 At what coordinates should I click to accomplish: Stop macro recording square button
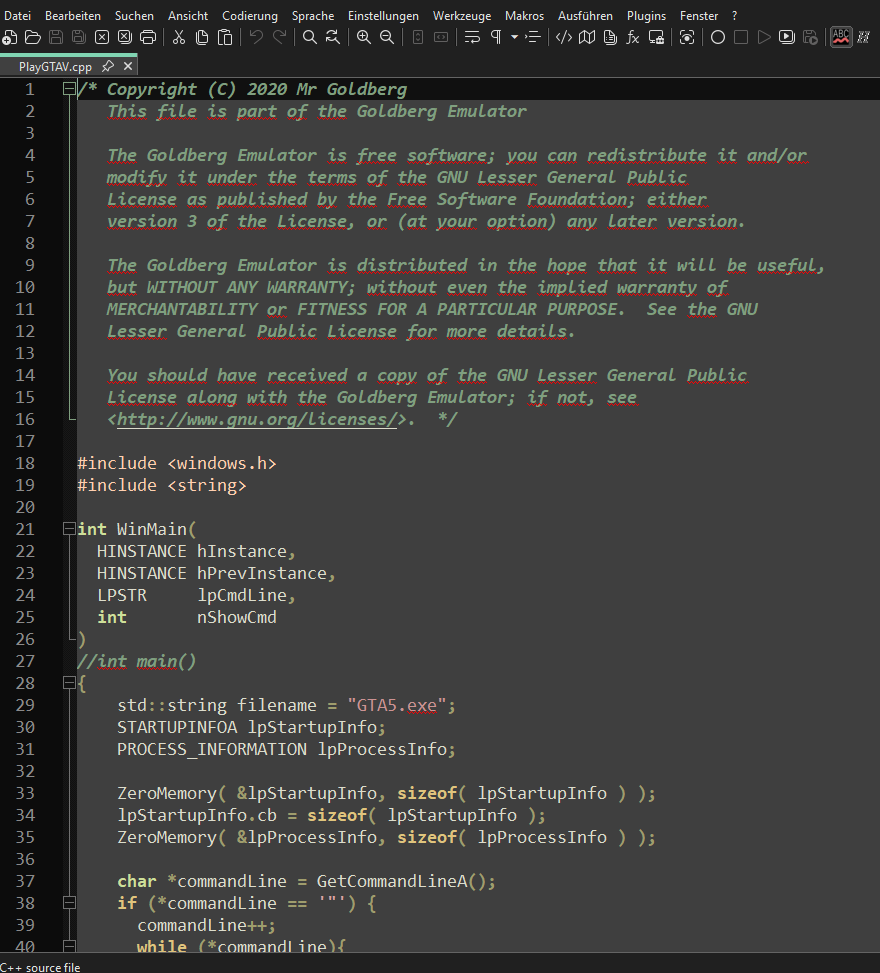[x=740, y=38]
